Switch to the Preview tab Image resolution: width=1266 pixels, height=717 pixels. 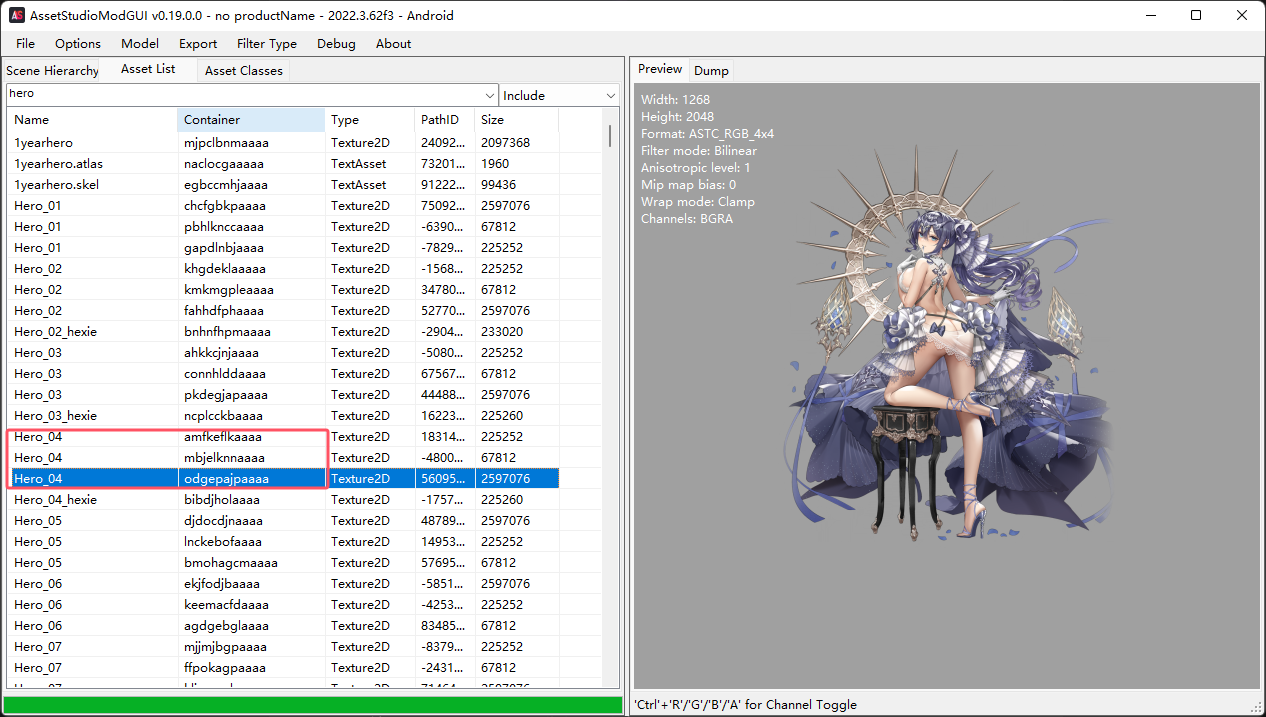tap(660, 69)
